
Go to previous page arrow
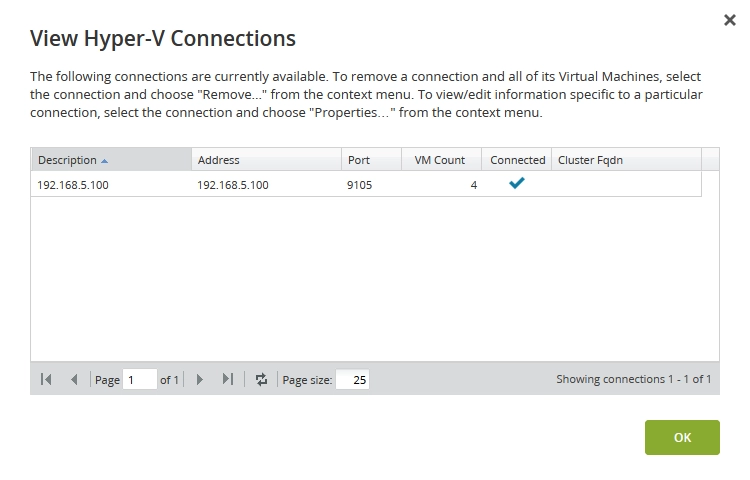[74, 380]
